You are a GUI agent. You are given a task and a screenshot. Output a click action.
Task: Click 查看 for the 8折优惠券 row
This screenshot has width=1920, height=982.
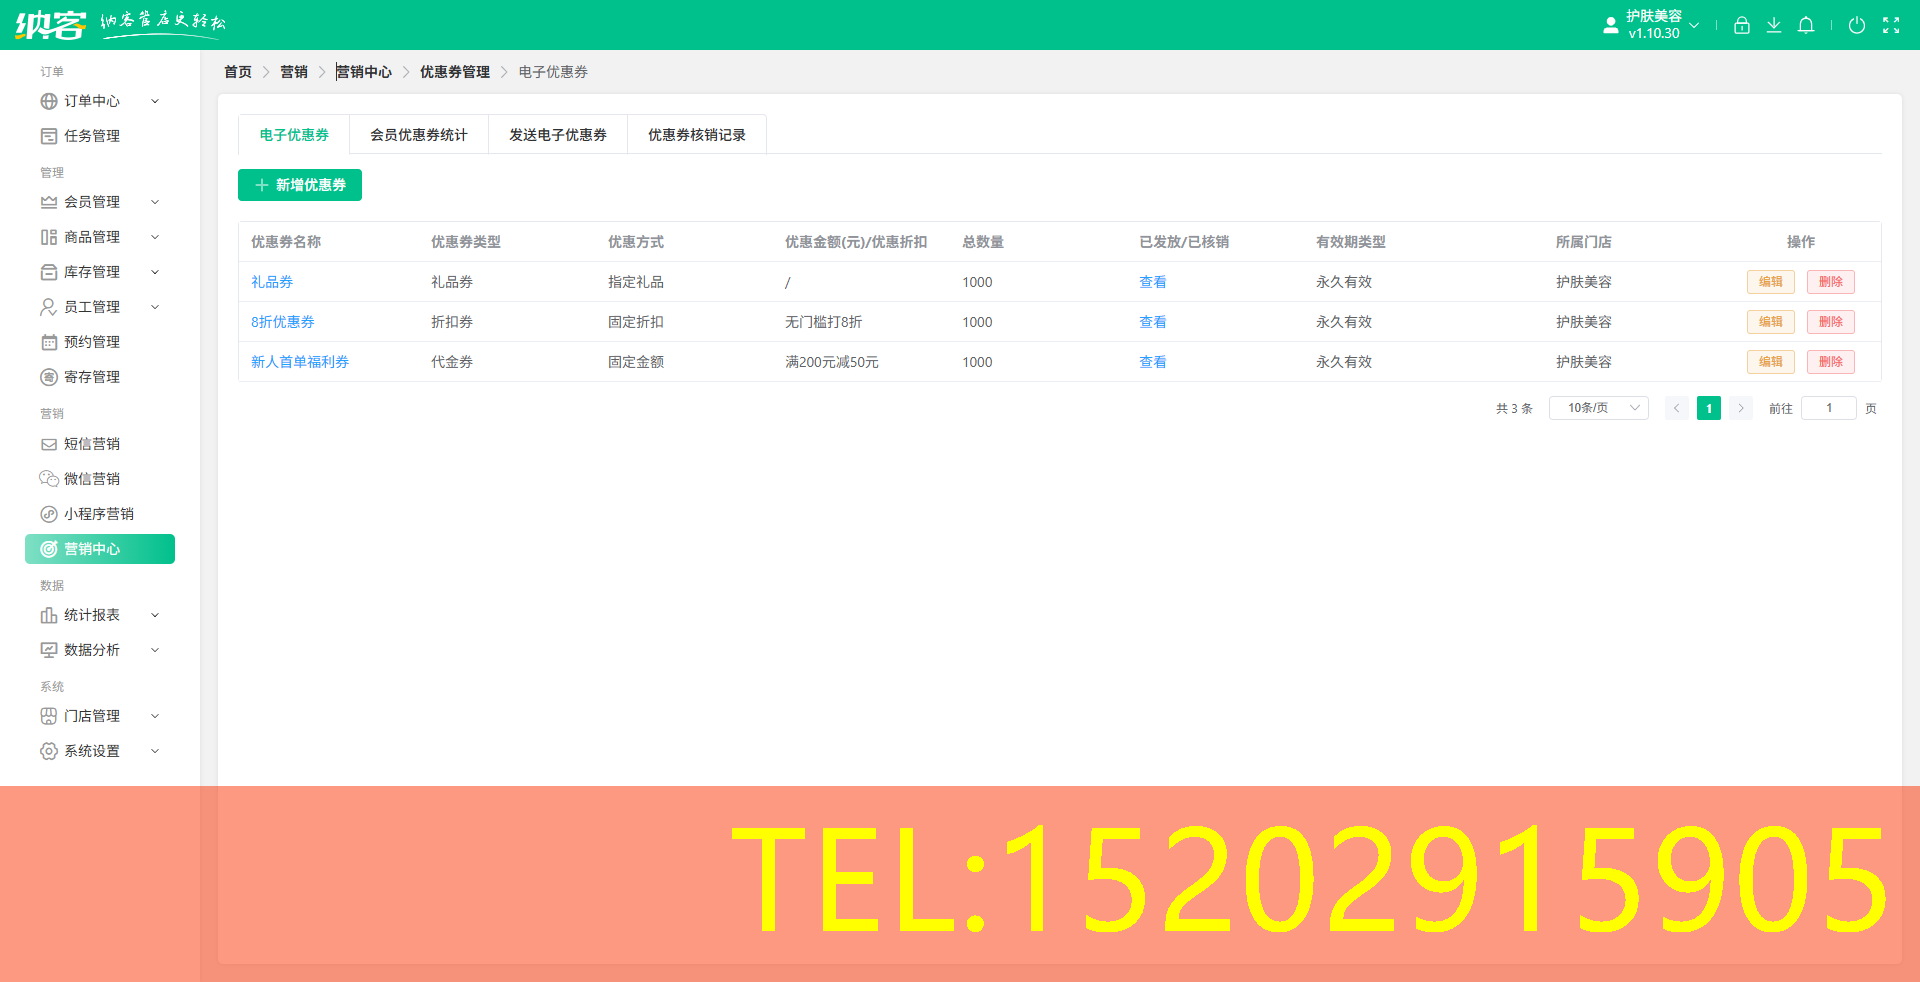pyautogui.click(x=1152, y=322)
